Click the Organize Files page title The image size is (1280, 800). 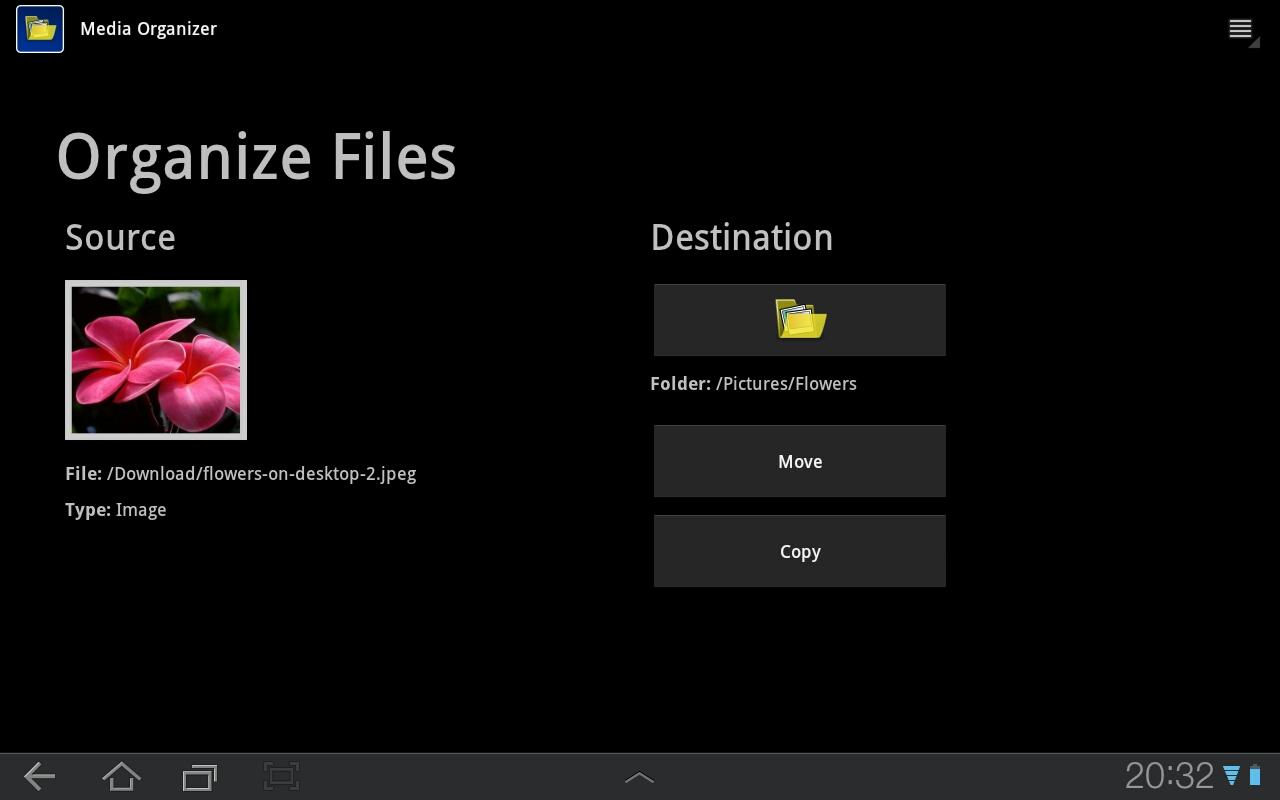click(256, 156)
